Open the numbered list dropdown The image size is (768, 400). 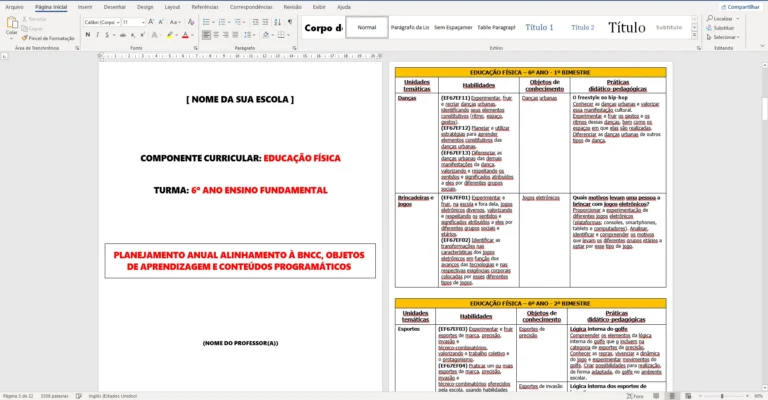click(x=230, y=22)
